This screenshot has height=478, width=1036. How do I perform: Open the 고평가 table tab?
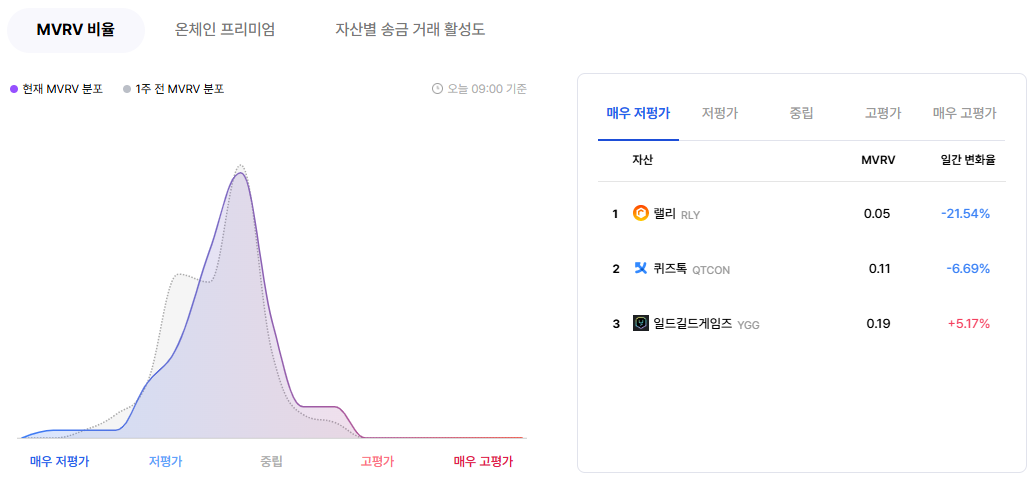(883, 113)
